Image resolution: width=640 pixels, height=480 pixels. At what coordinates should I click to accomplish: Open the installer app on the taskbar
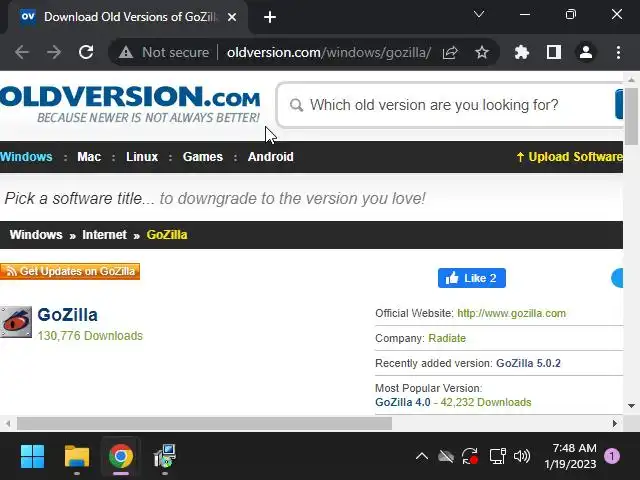tap(165, 456)
